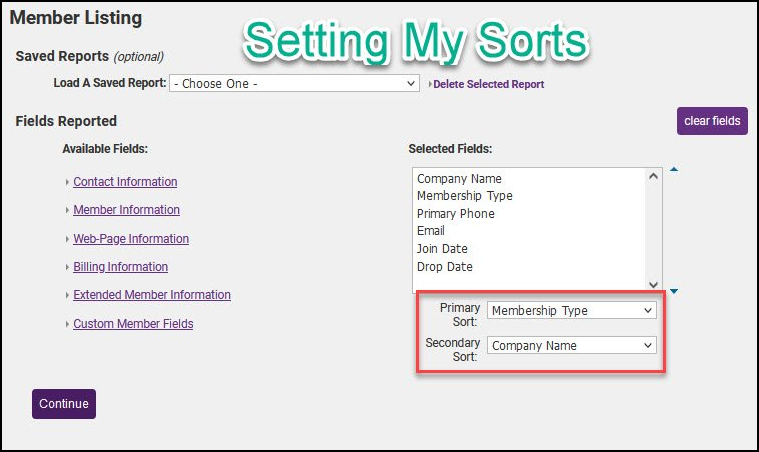
Task: Click Delete Selected Report link
Action: (489, 85)
